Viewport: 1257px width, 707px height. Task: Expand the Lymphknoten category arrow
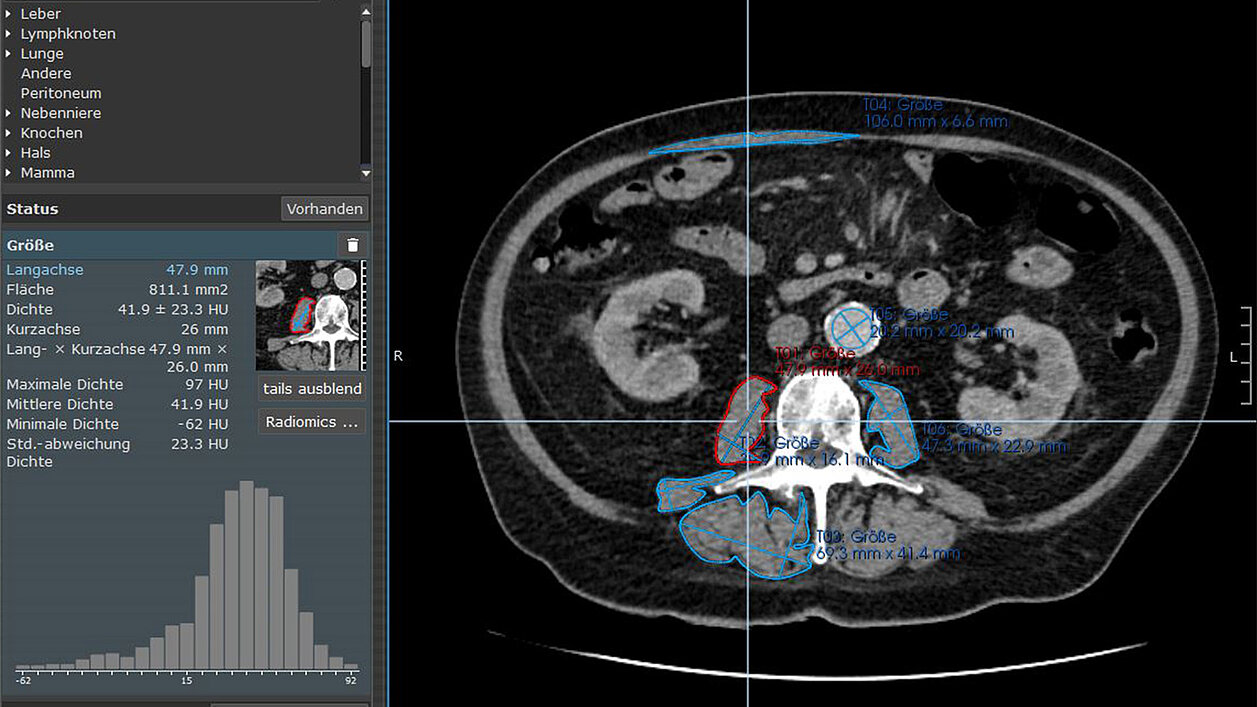point(9,34)
